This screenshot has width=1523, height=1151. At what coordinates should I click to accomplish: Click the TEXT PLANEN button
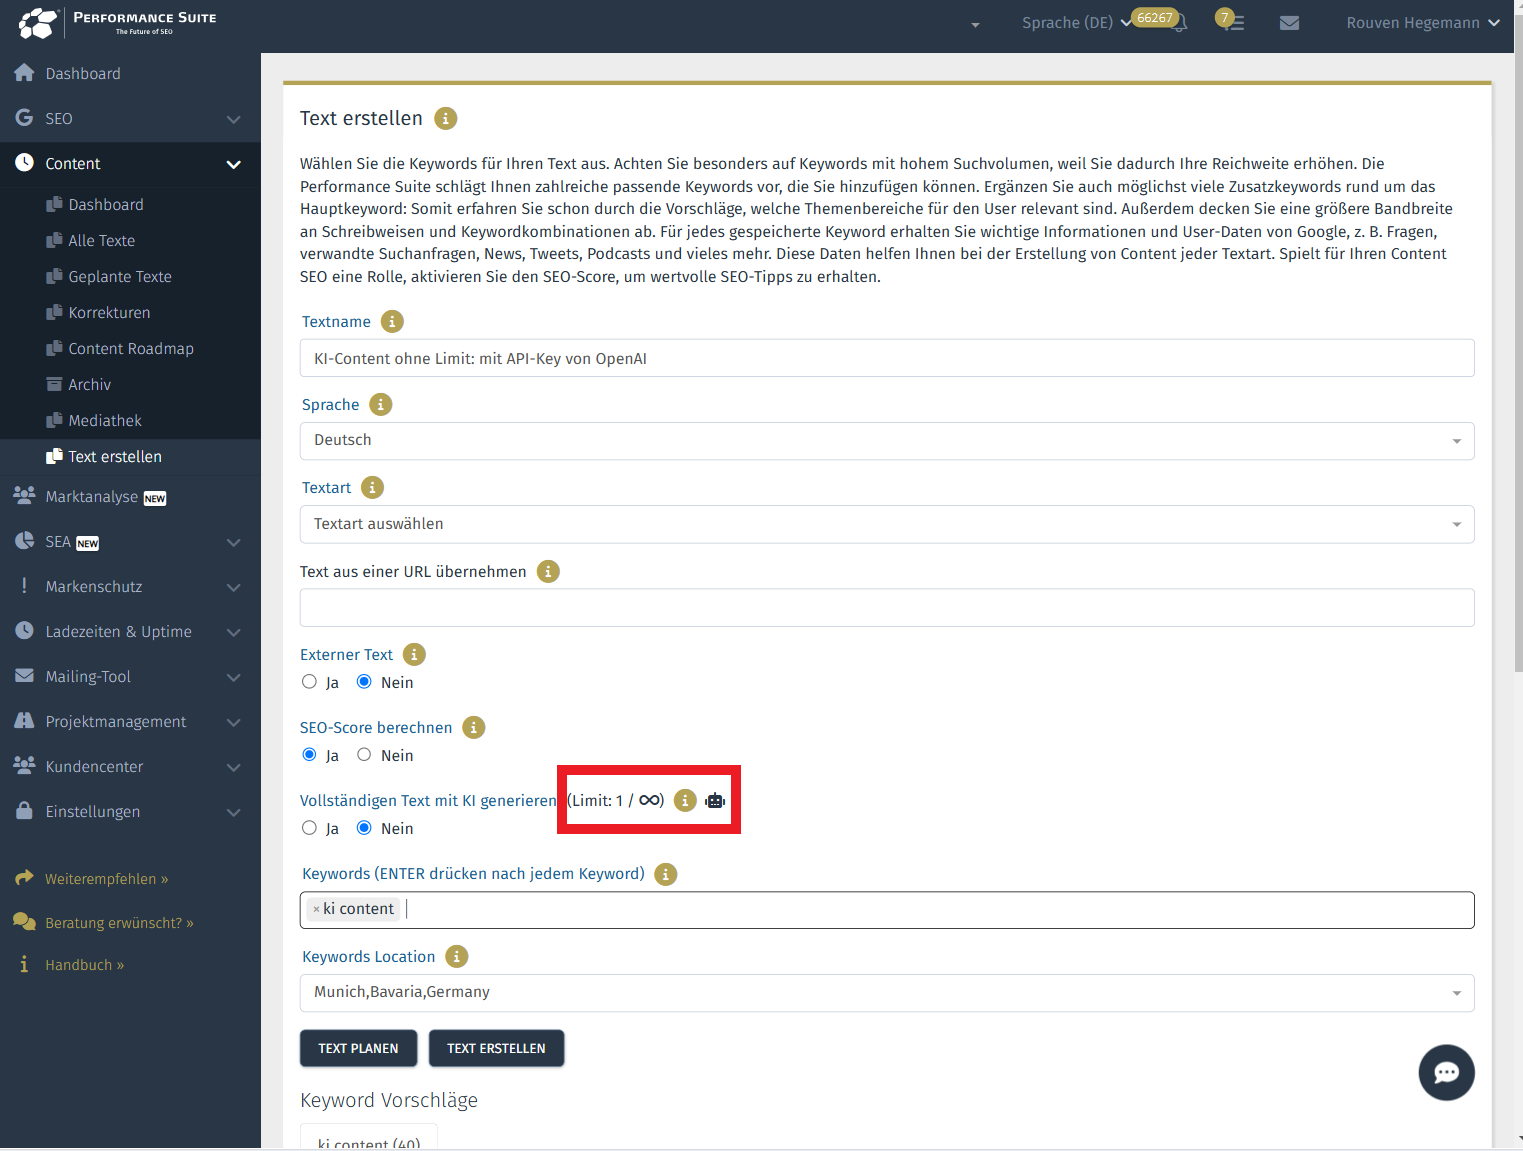358,1048
